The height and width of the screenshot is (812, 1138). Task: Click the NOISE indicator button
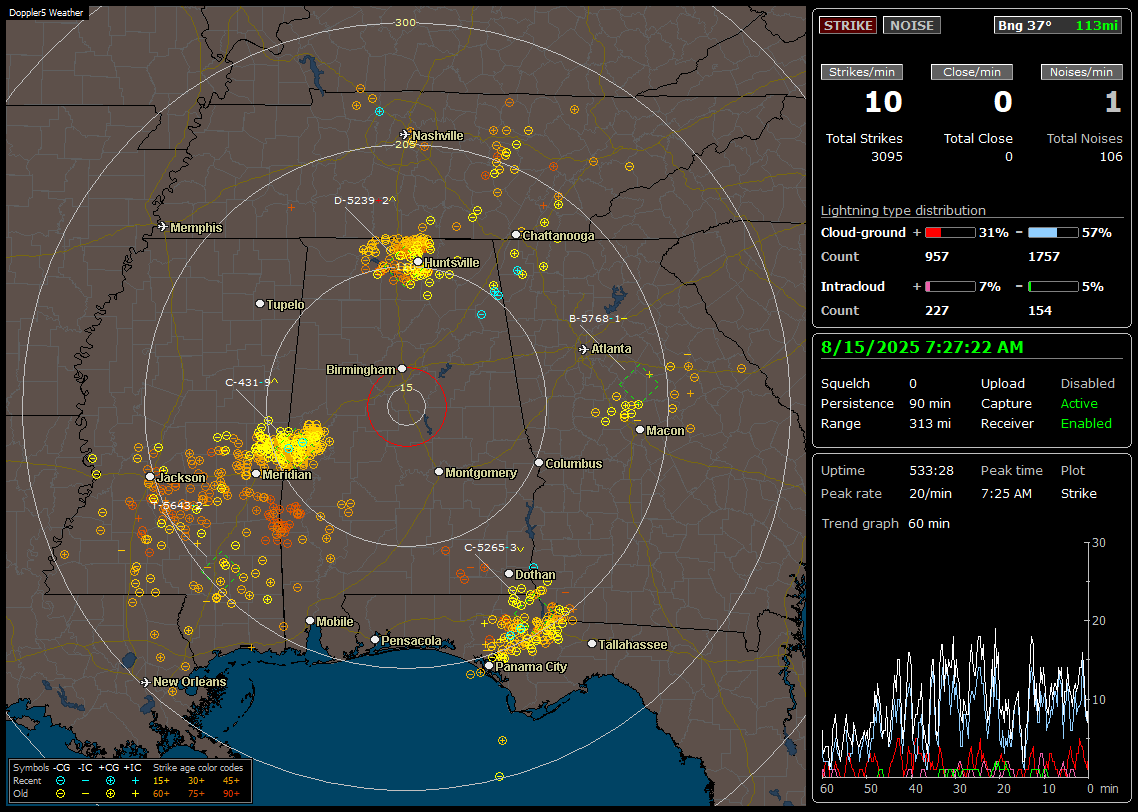click(x=912, y=25)
